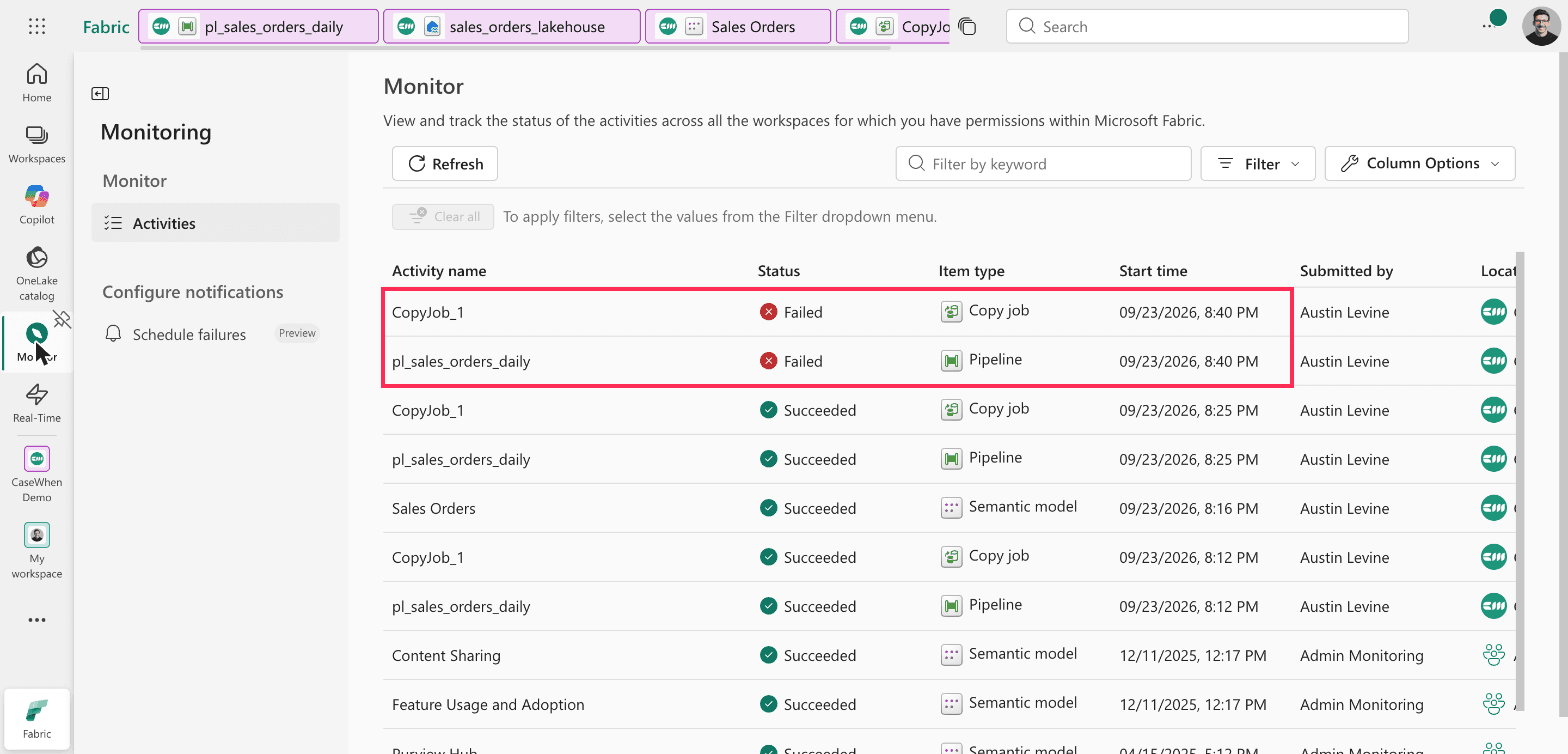
Task: Switch to sales_orders_lakehouse tab
Action: tap(512, 27)
